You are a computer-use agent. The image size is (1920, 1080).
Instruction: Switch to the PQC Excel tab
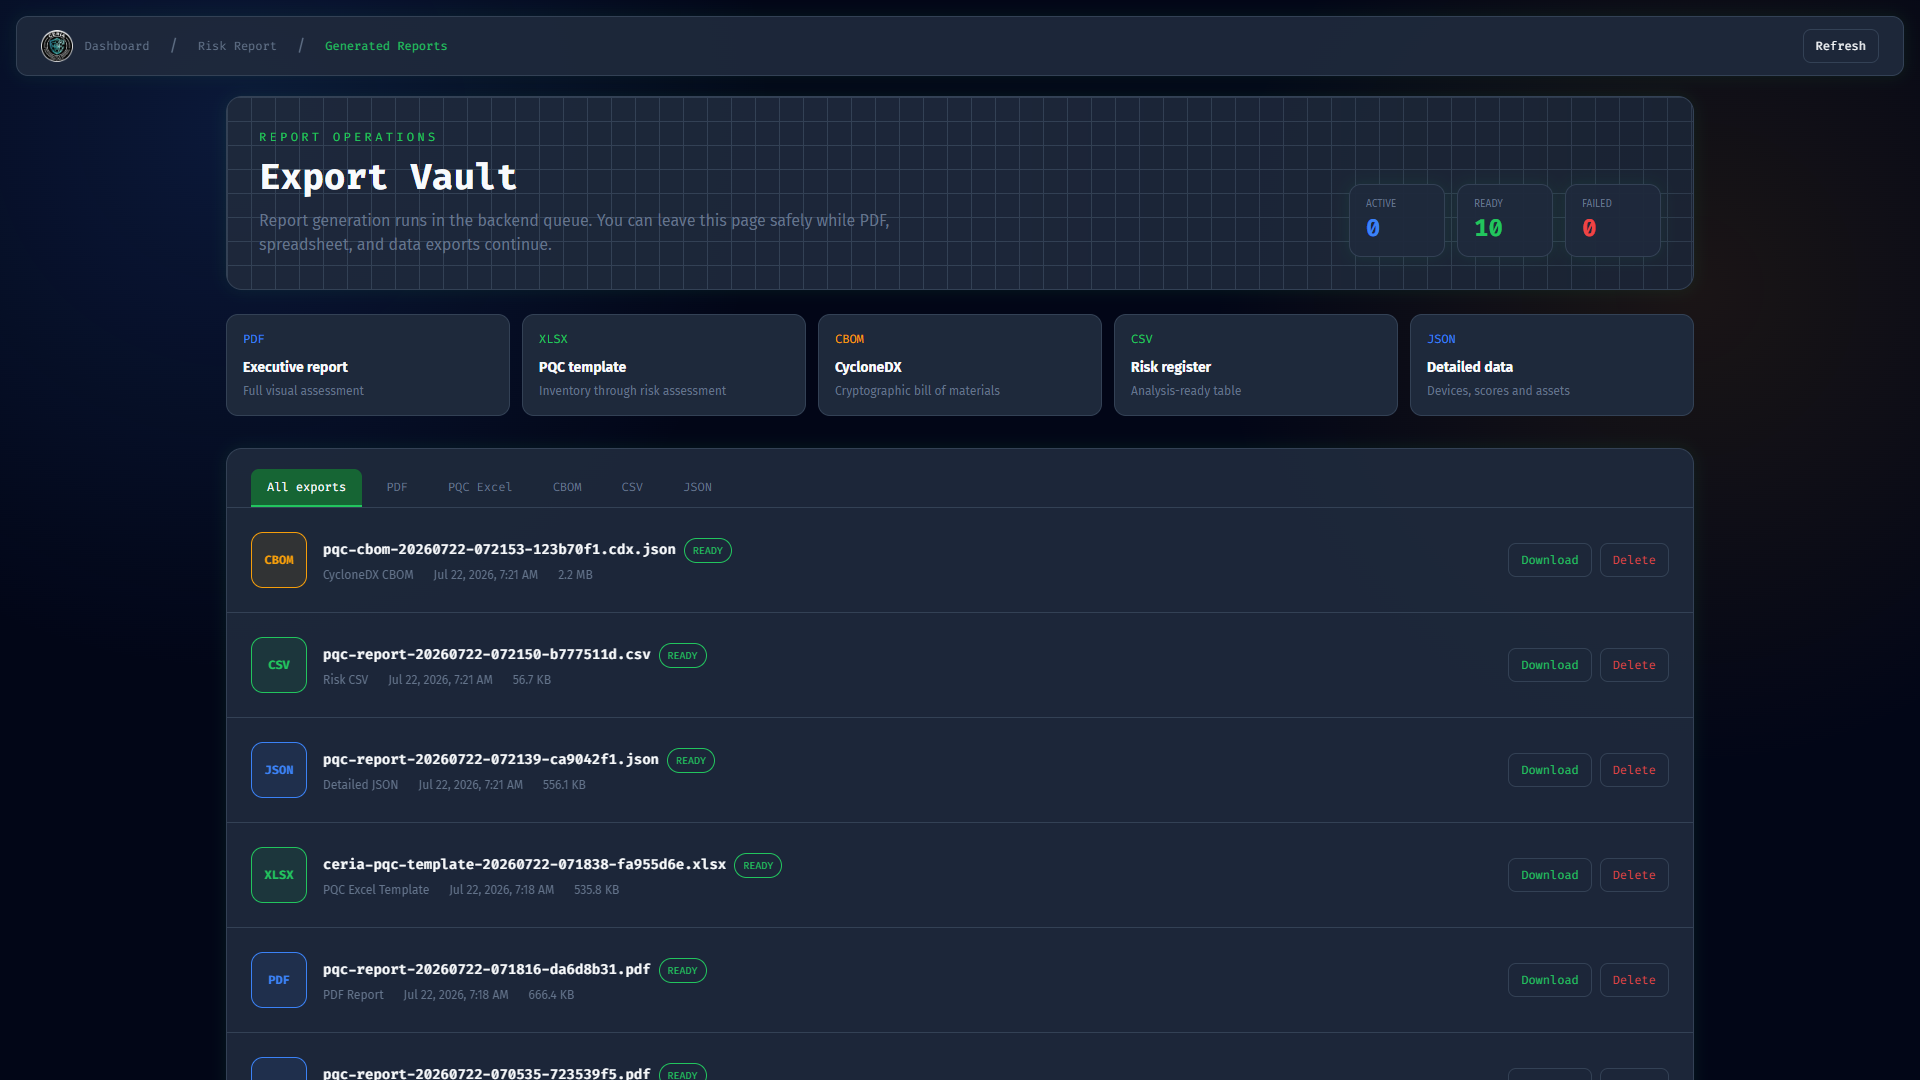[480, 487]
